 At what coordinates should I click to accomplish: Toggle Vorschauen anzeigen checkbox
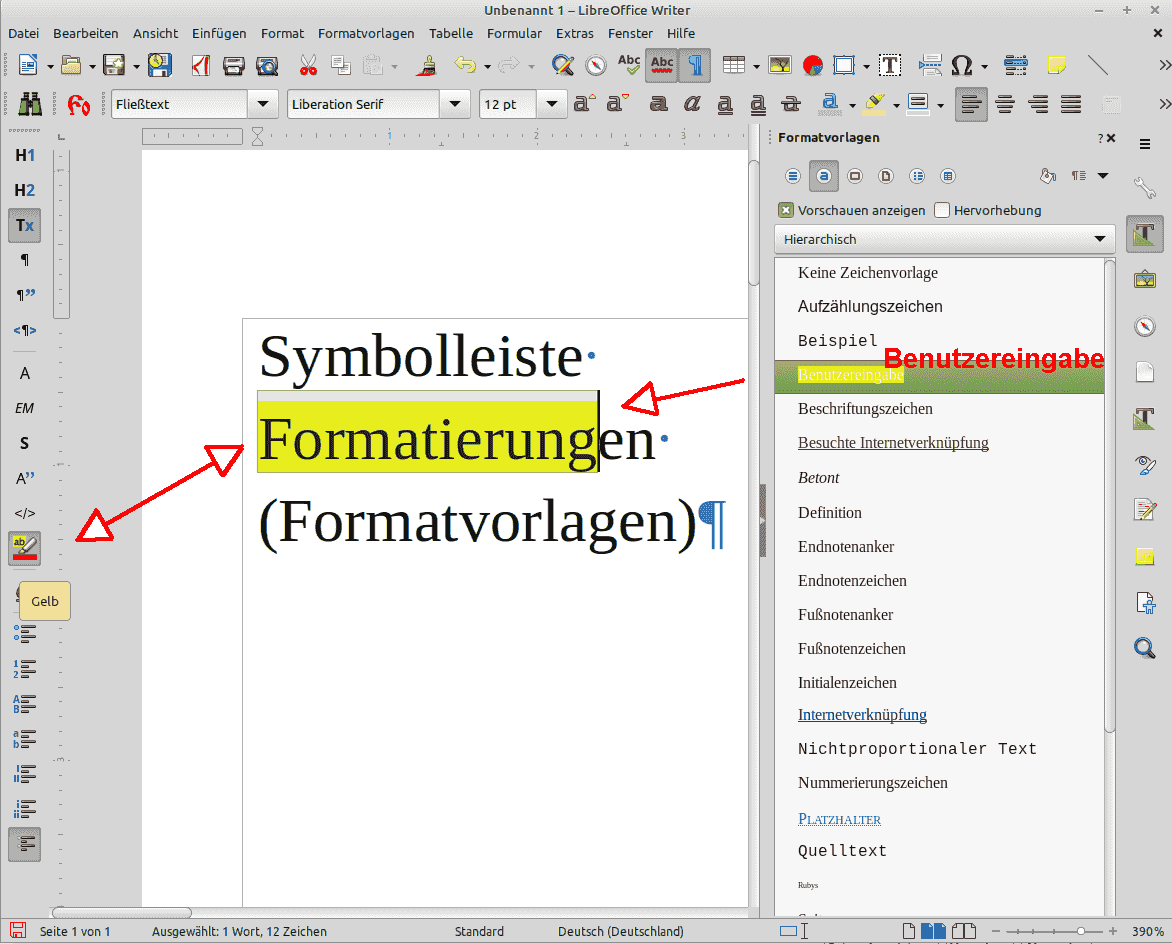(x=786, y=211)
